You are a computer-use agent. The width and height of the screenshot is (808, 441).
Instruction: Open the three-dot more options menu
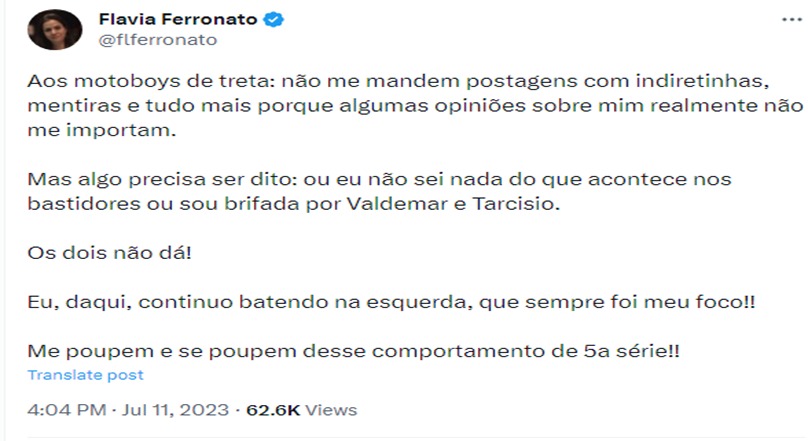(792, 20)
